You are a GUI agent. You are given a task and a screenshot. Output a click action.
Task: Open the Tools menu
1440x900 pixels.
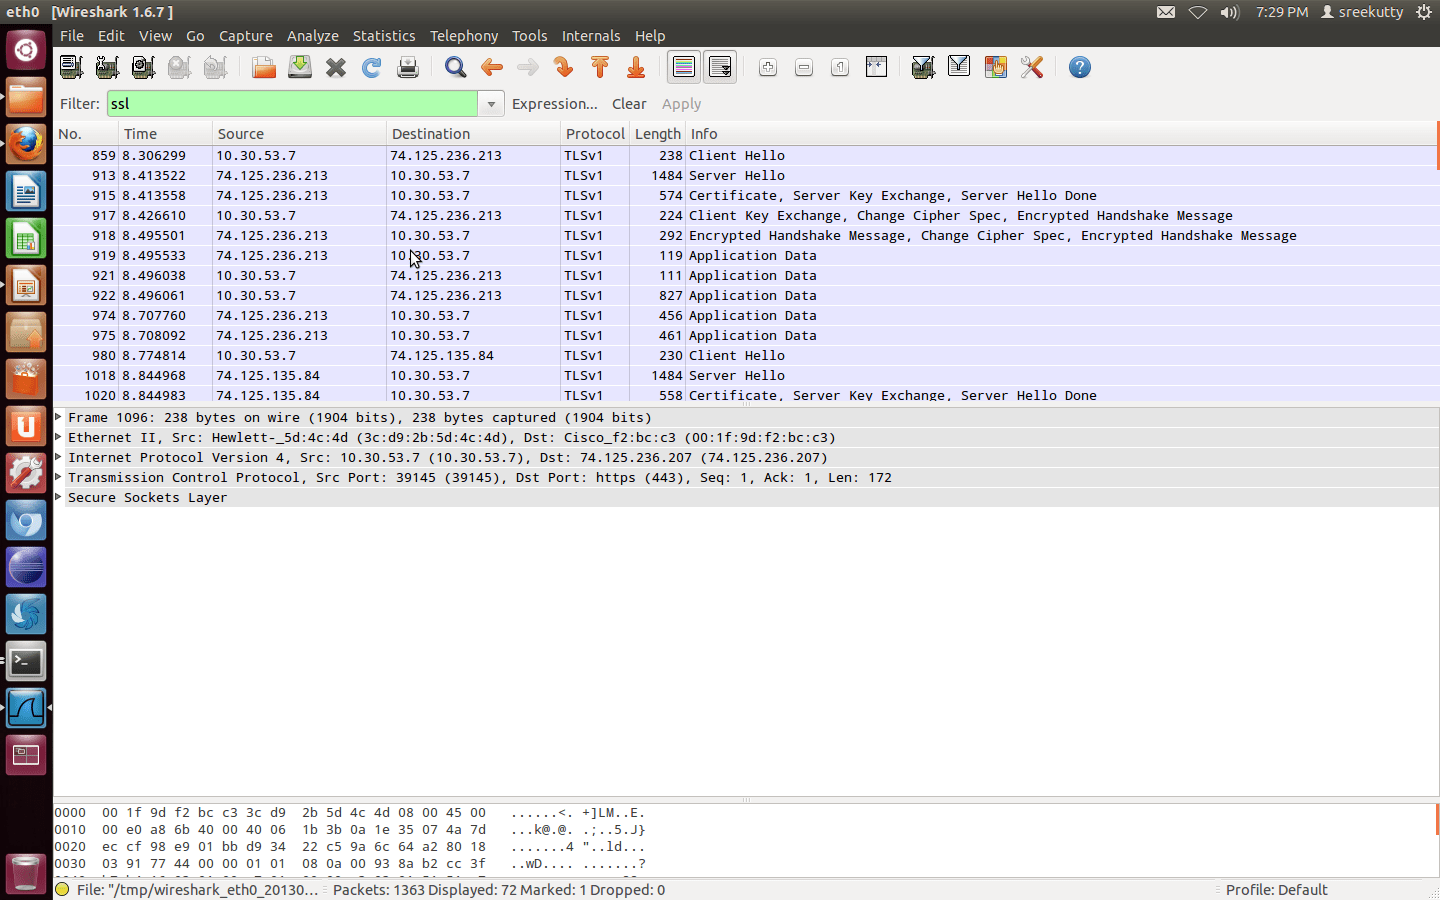point(530,36)
